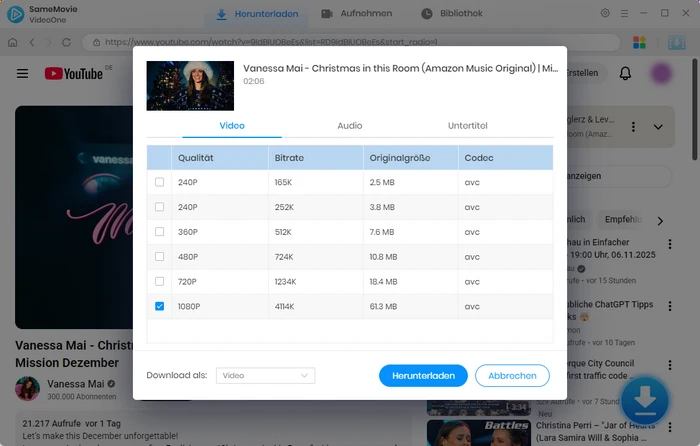Image resolution: width=700 pixels, height=446 pixels.
Task: Click the Abbrechen button
Action: 512,376
